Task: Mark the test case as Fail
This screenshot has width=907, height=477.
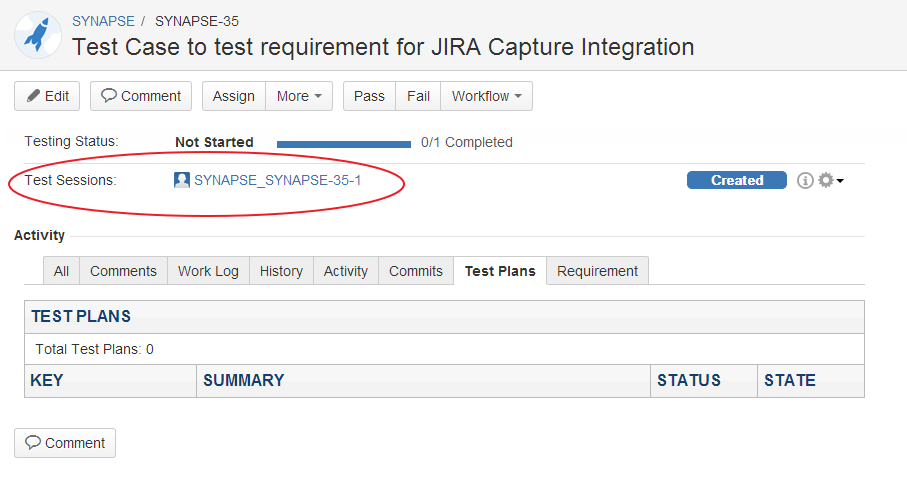Action: pyautogui.click(x=418, y=96)
